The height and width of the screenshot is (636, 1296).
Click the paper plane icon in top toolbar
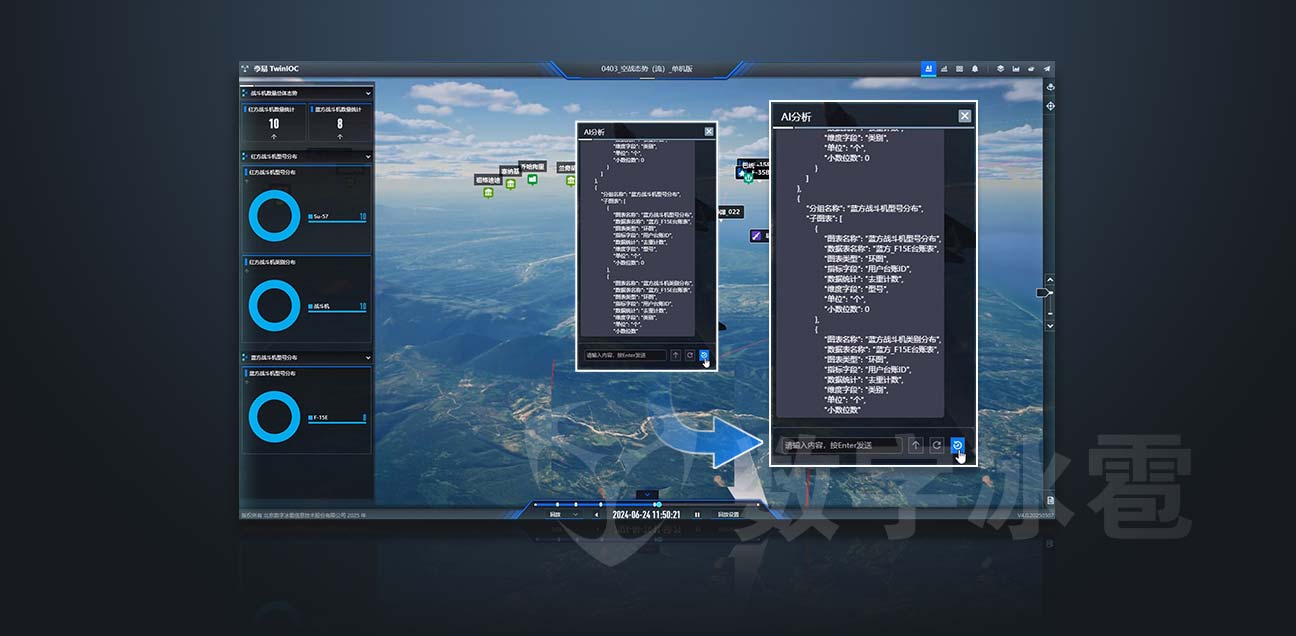1047,69
